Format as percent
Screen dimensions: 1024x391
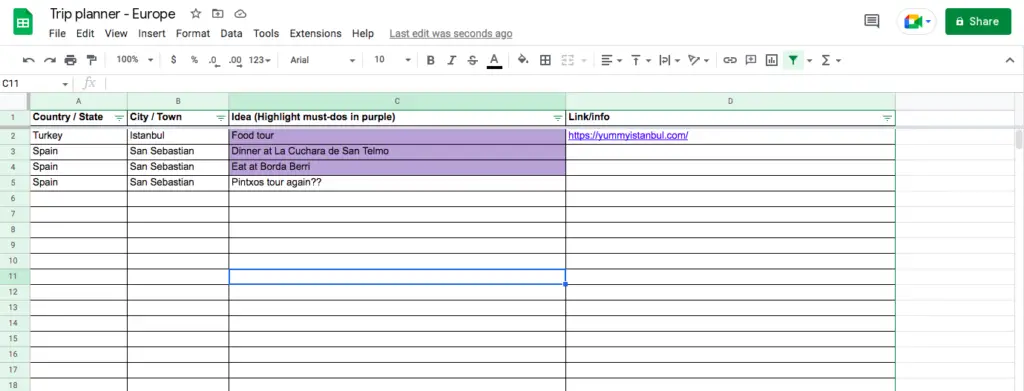(x=194, y=60)
